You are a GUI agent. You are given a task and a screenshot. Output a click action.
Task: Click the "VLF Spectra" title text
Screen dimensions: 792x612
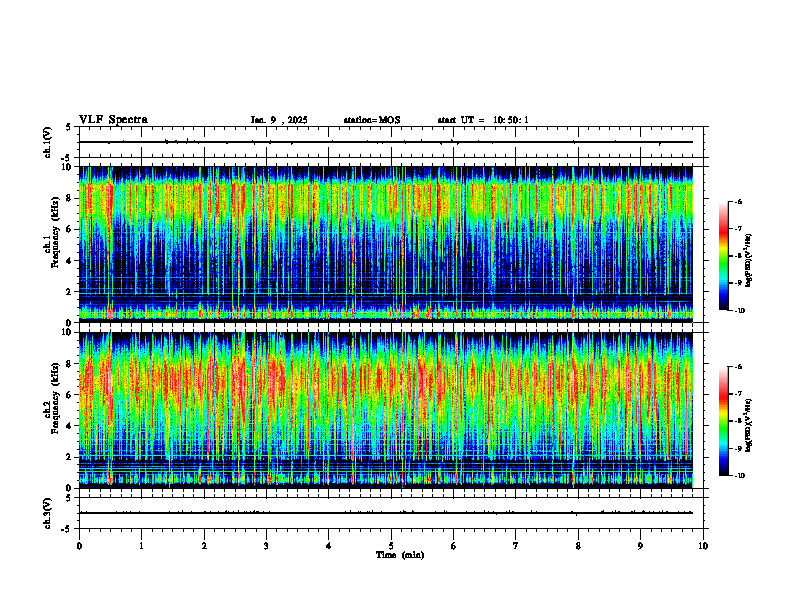113,120
